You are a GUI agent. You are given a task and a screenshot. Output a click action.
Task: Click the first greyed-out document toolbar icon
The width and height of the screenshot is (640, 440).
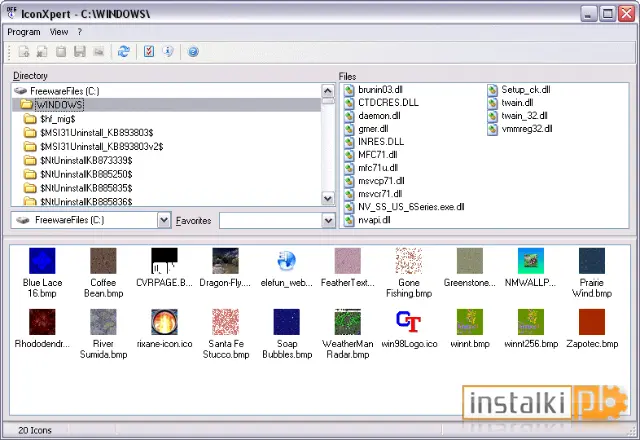tap(24, 51)
